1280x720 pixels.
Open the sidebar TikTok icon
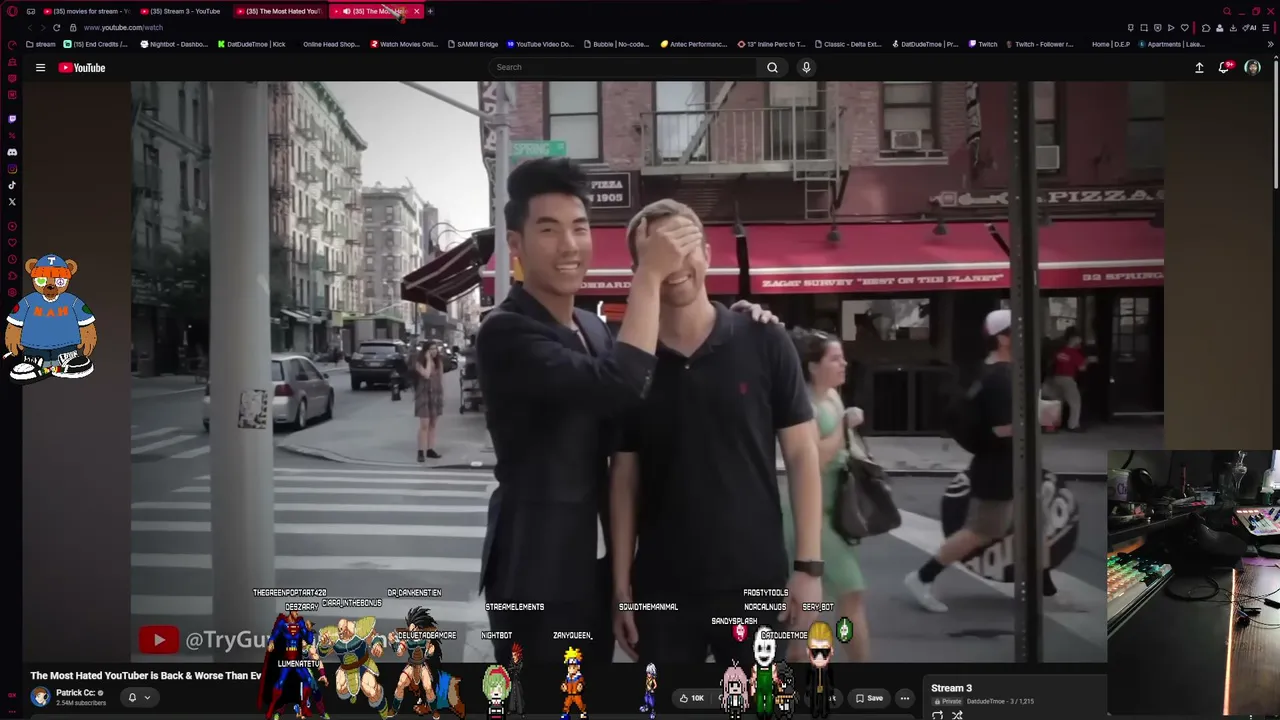click(12, 185)
